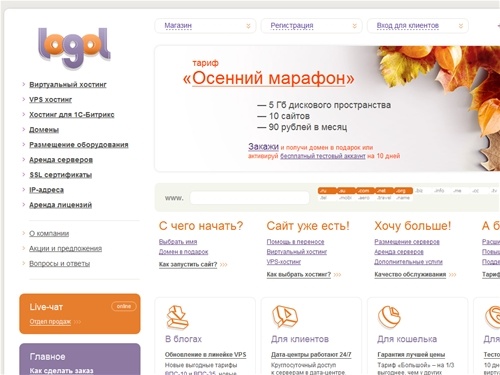Open the 'О компании' link

(49, 233)
